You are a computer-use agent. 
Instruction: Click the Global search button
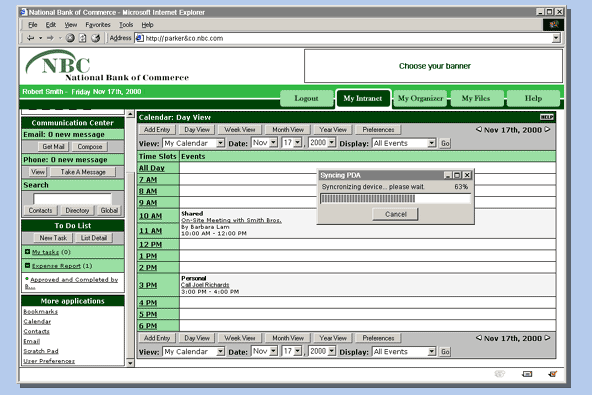point(109,210)
